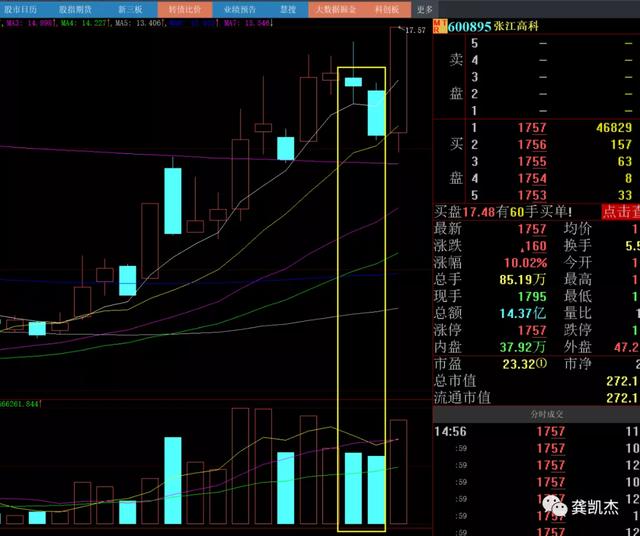Screen dimensions: 640x536
Task: Click the MA5: 13.406 indicator label
Action: click(140, 23)
